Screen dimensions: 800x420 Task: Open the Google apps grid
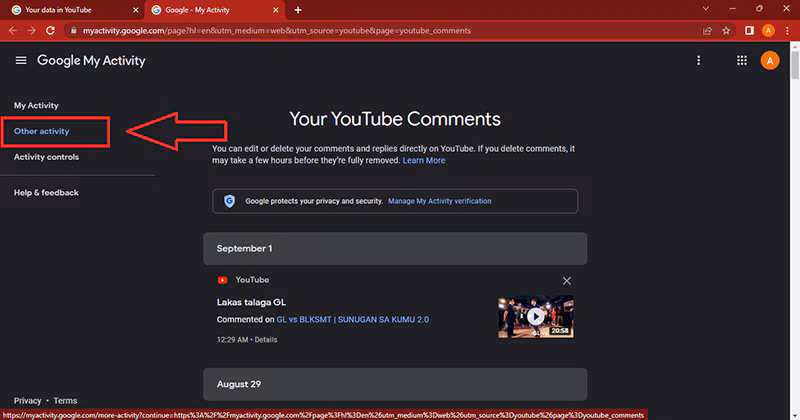coord(742,61)
